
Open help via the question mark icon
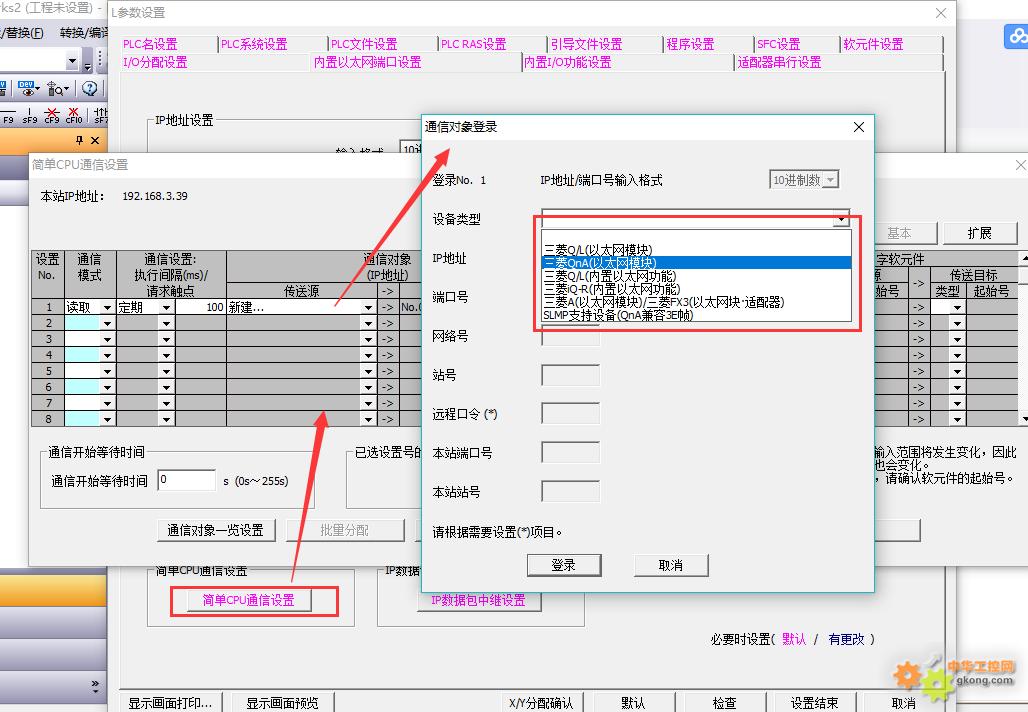(90, 89)
